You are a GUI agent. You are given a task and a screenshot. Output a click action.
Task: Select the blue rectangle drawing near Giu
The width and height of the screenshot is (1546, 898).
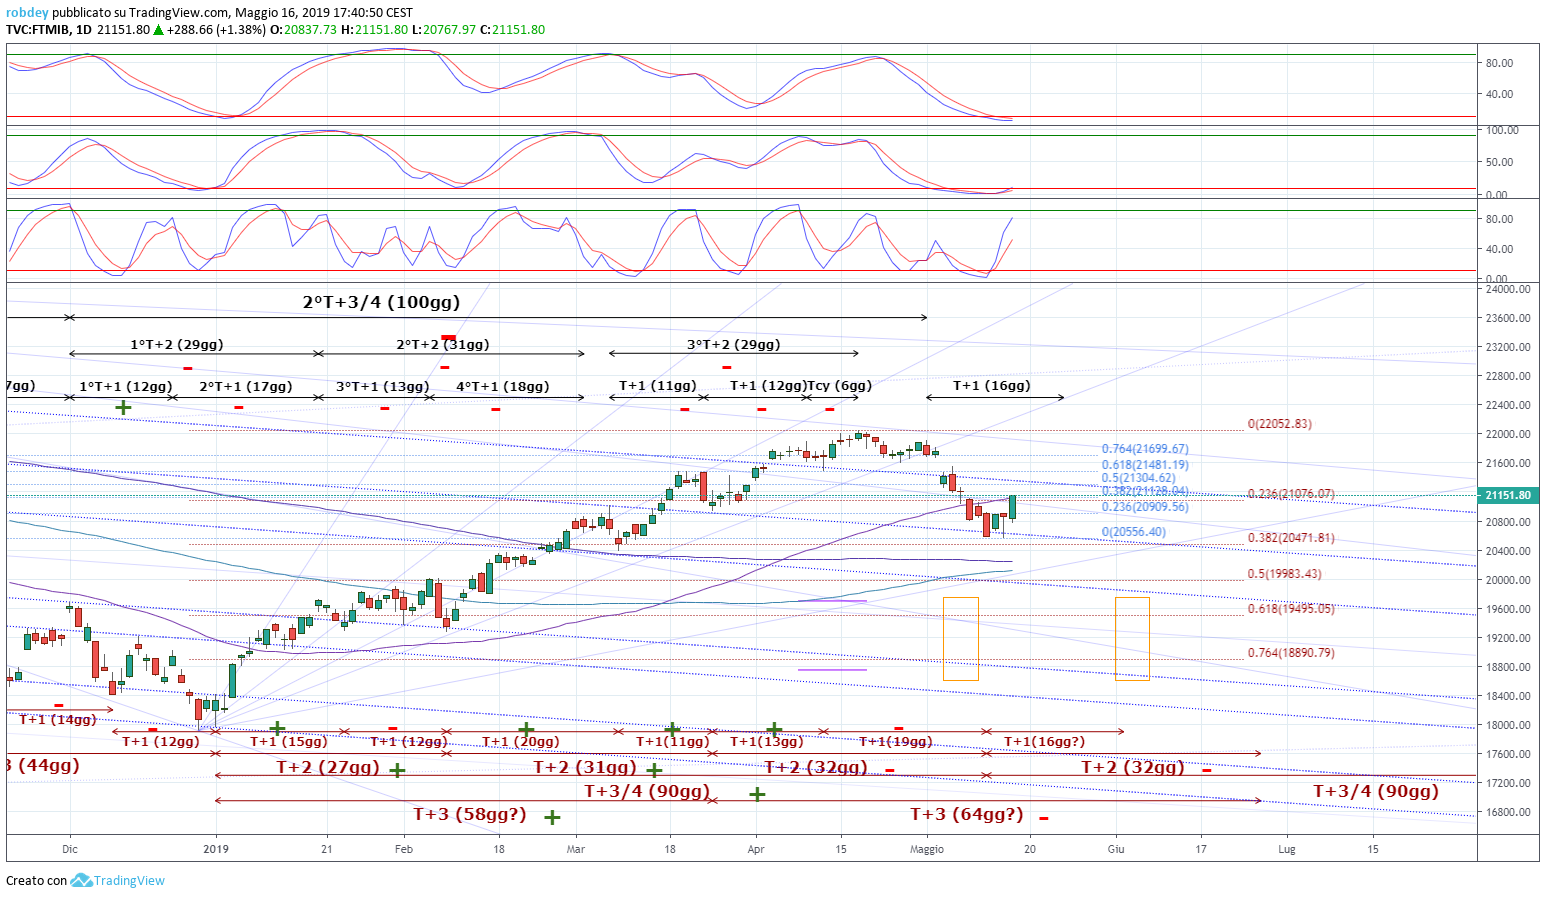click(x=1132, y=639)
